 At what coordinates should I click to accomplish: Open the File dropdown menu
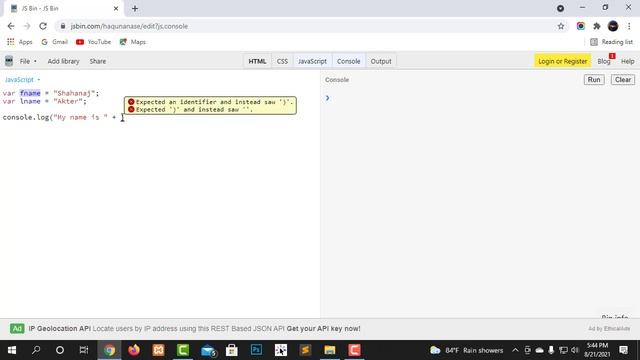pos(28,61)
